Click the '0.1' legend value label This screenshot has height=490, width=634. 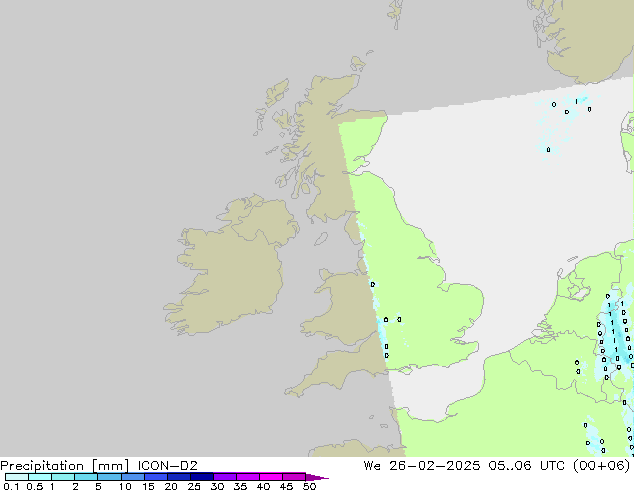tap(11, 486)
